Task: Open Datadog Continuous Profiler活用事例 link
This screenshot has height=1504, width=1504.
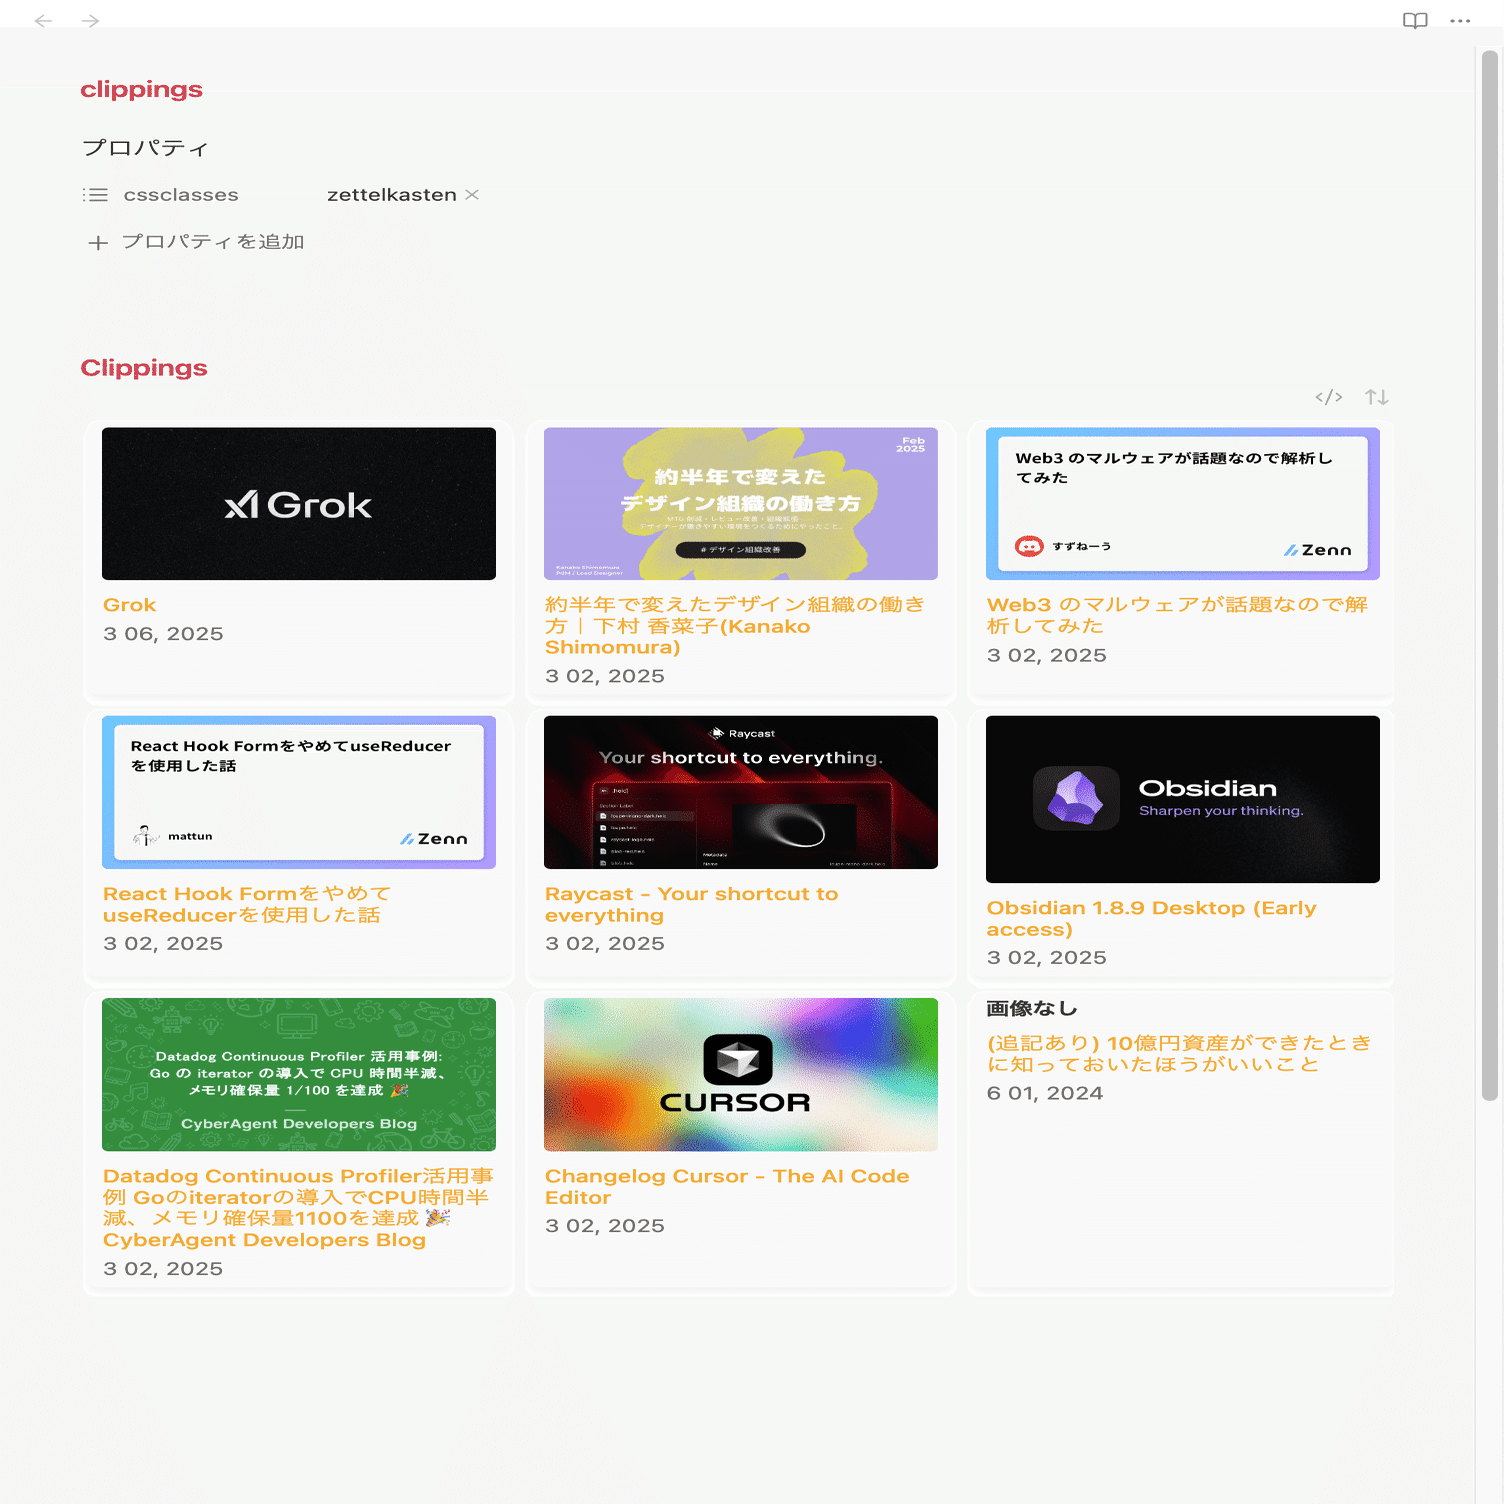Action: pyautogui.click(x=298, y=1208)
